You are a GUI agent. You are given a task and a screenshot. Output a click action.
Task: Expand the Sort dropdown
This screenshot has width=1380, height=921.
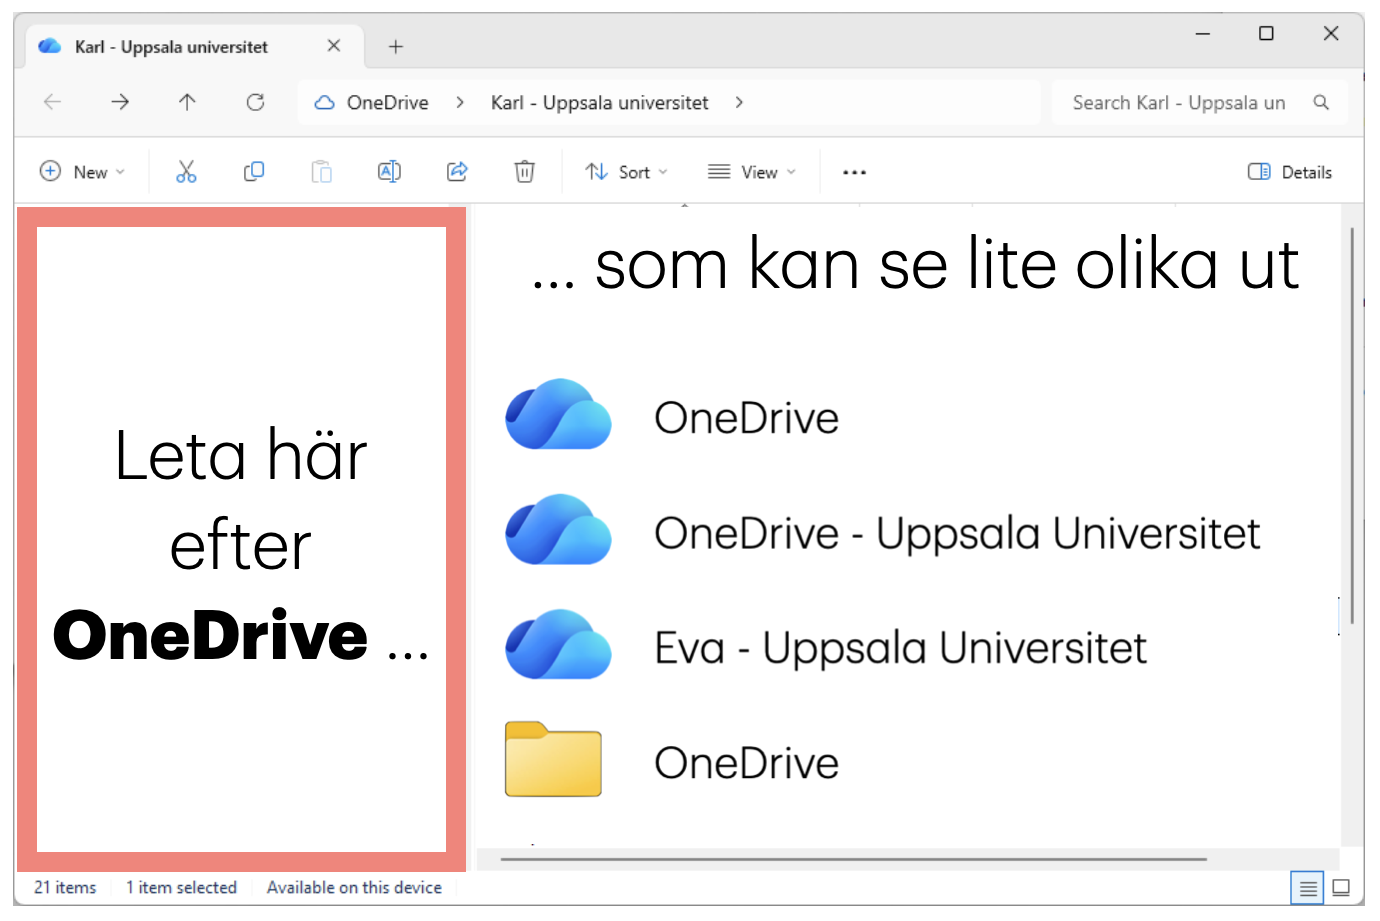click(x=627, y=172)
